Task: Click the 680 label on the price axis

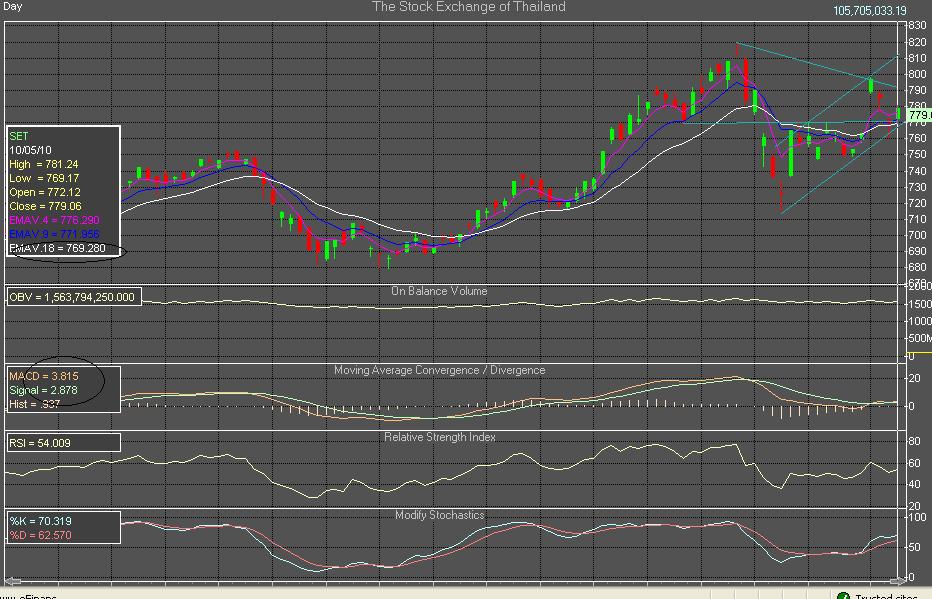Action: (918, 267)
